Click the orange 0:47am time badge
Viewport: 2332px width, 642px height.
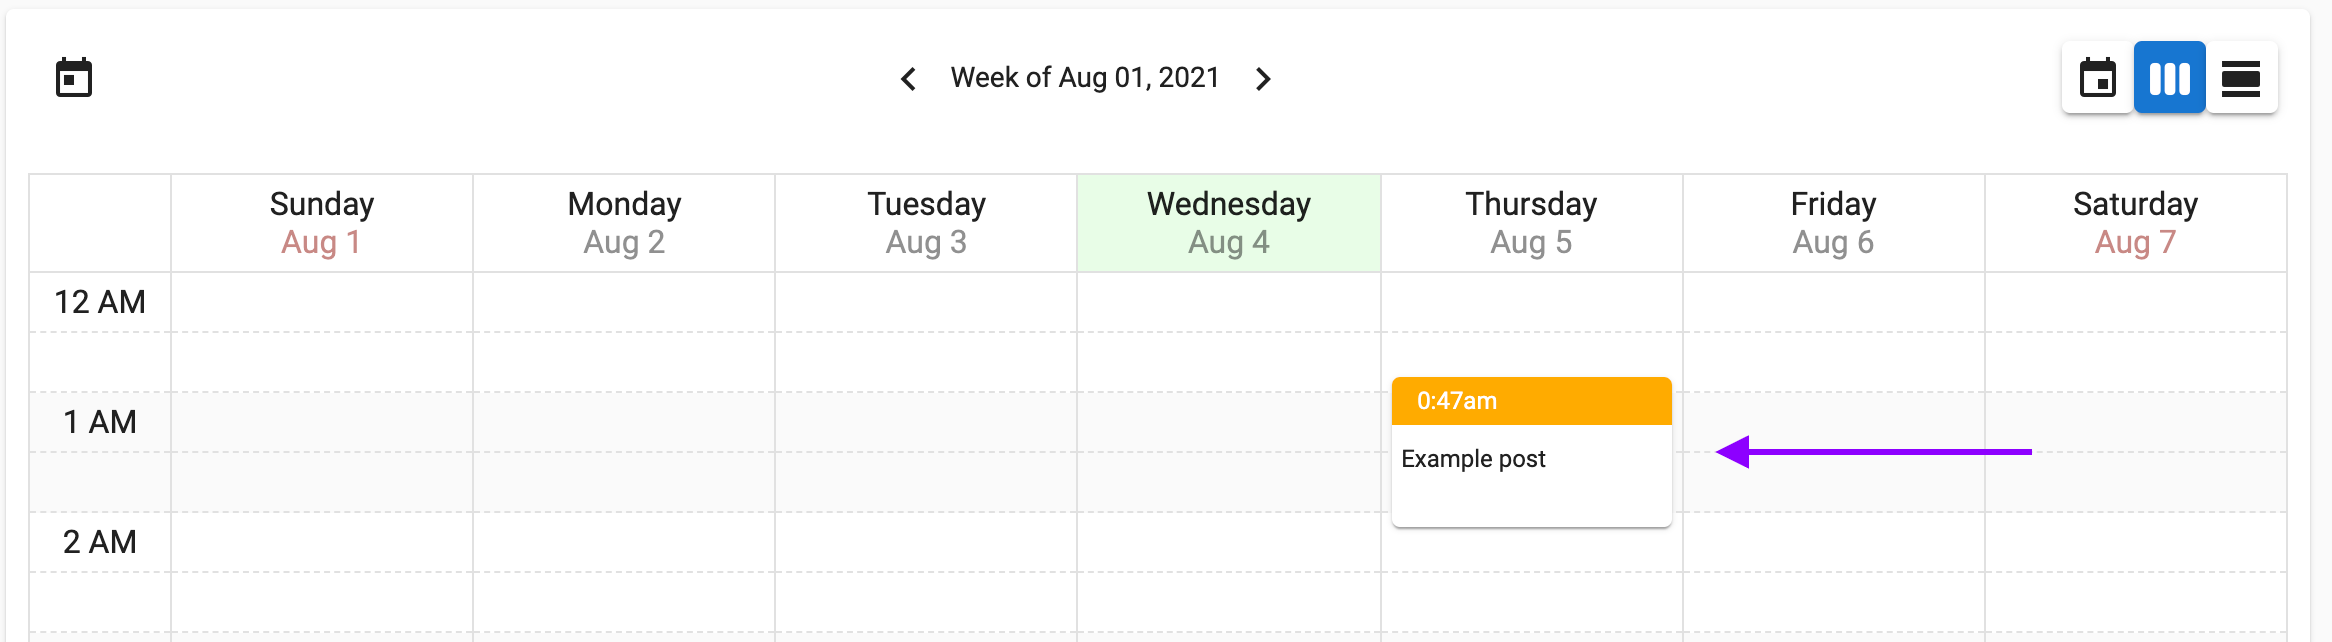coord(1531,401)
